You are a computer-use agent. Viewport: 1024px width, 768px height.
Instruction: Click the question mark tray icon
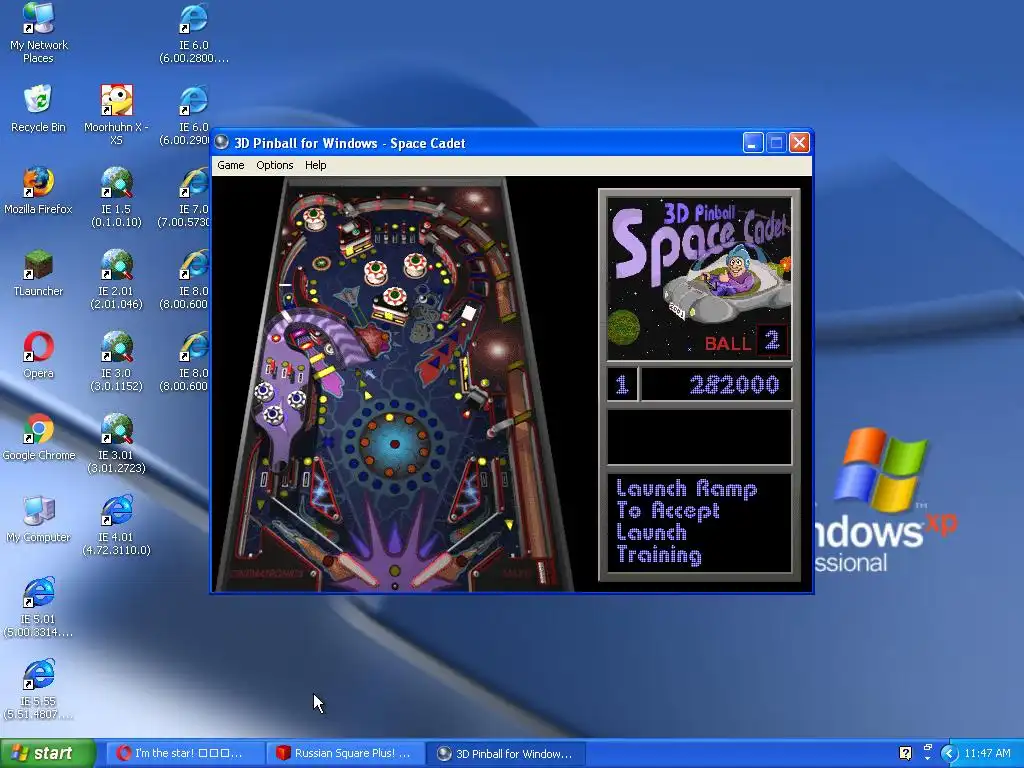tap(905, 753)
